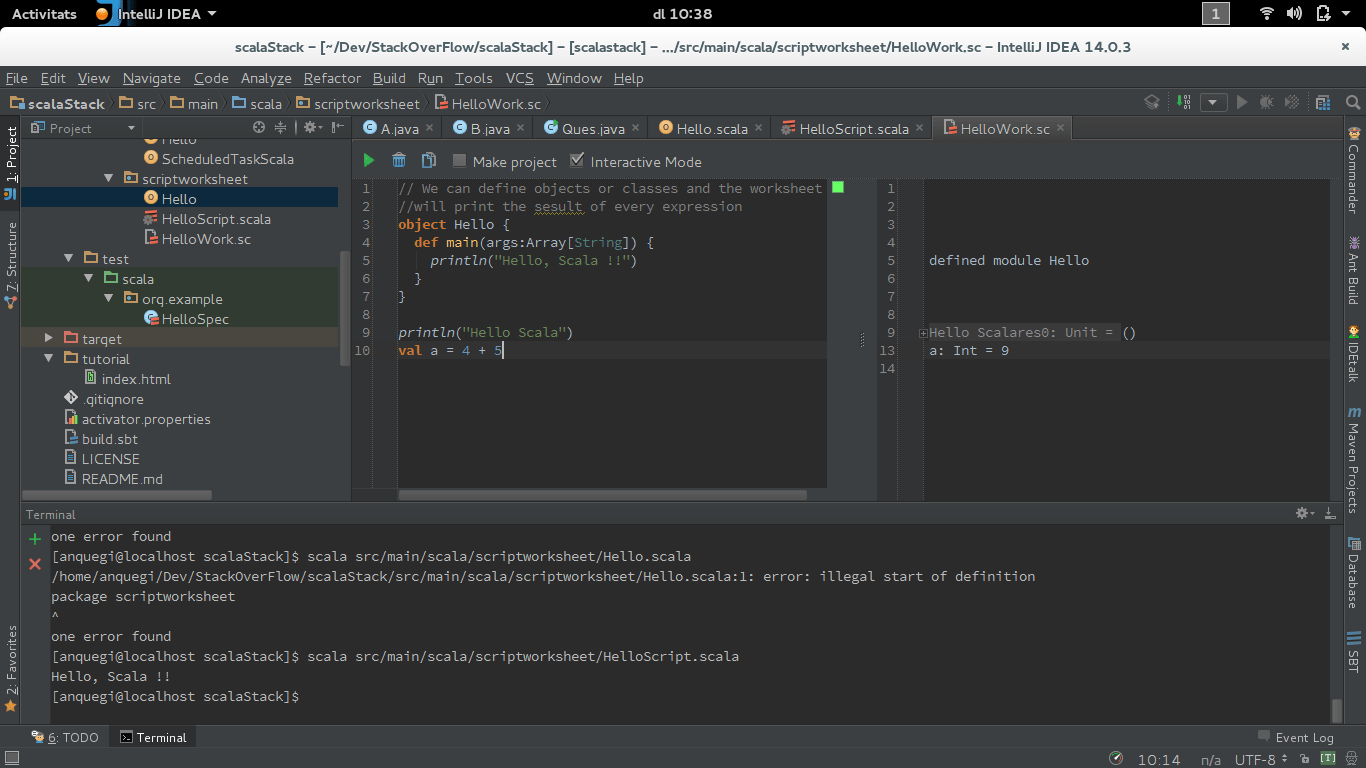Open the Refactor menu
The width and height of the screenshot is (1366, 768).
(x=332, y=78)
